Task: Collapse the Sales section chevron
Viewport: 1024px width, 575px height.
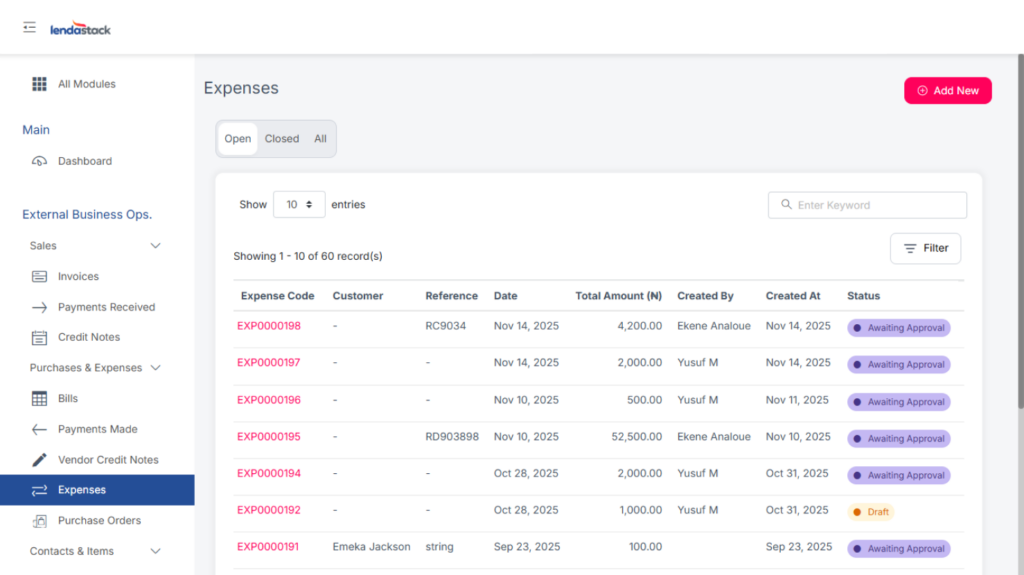Action: click(155, 246)
